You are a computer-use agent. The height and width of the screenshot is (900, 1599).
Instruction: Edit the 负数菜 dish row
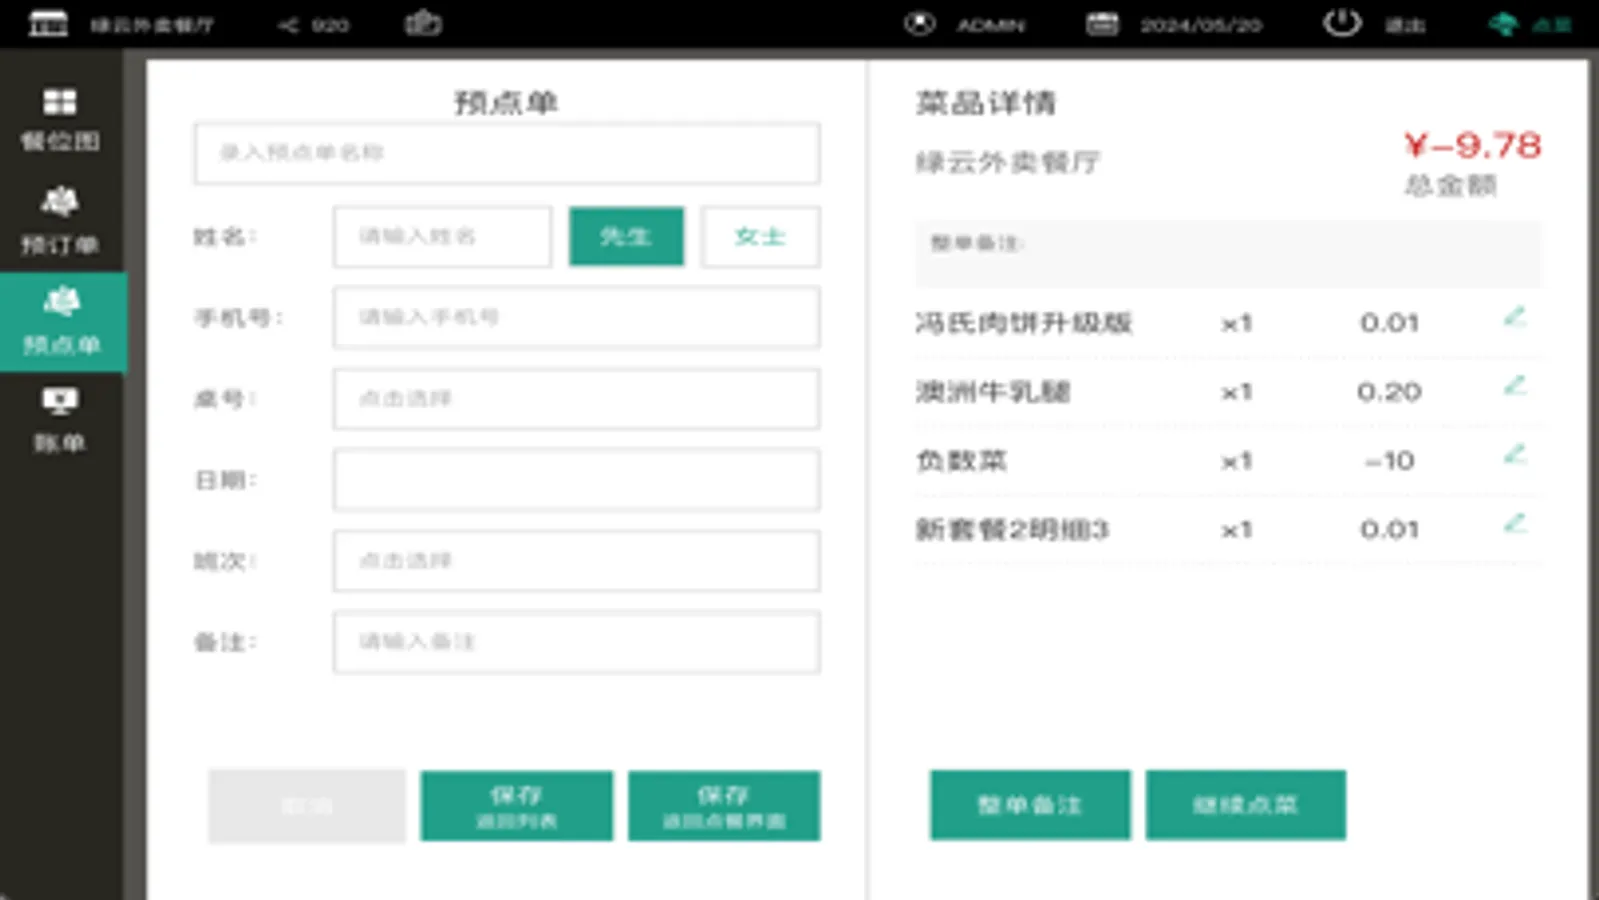point(1515,455)
